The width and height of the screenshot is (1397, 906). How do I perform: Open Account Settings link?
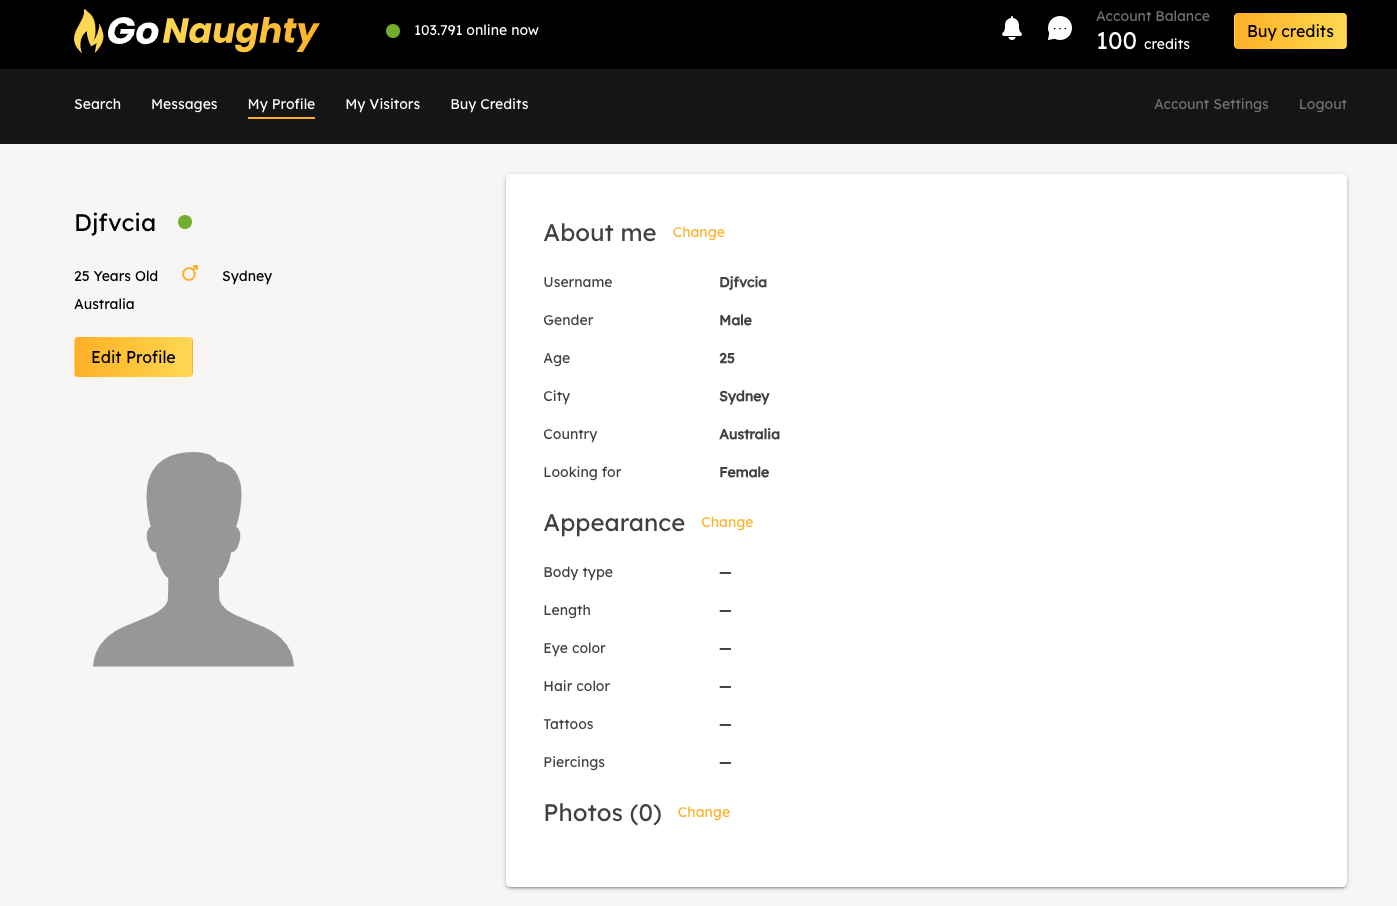coord(1210,104)
